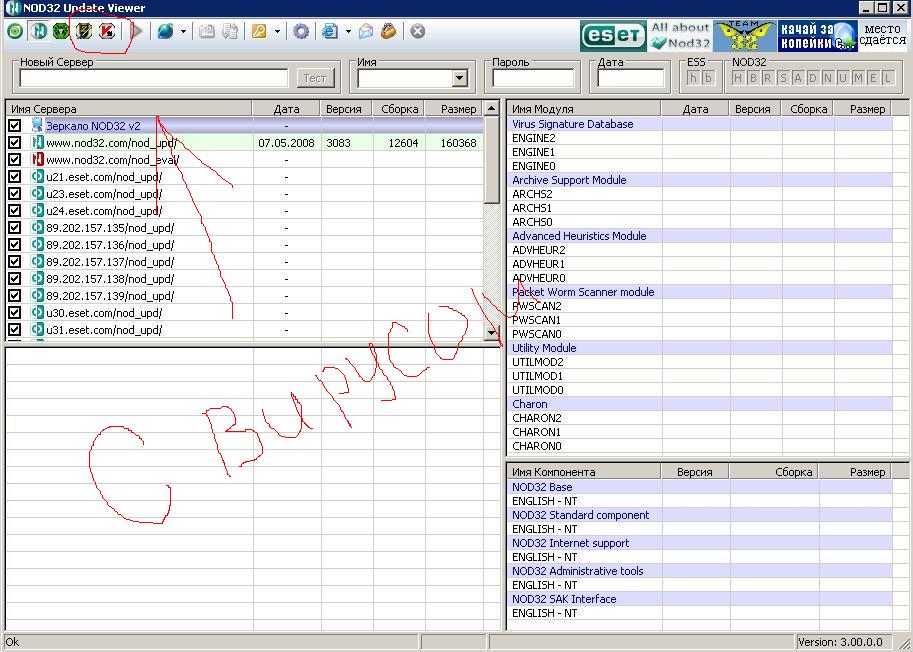Image resolution: width=913 pixels, height=652 pixels.
Task: Click the icon beside 89.202.157.139/nod_upd/
Action: coord(37,295)
